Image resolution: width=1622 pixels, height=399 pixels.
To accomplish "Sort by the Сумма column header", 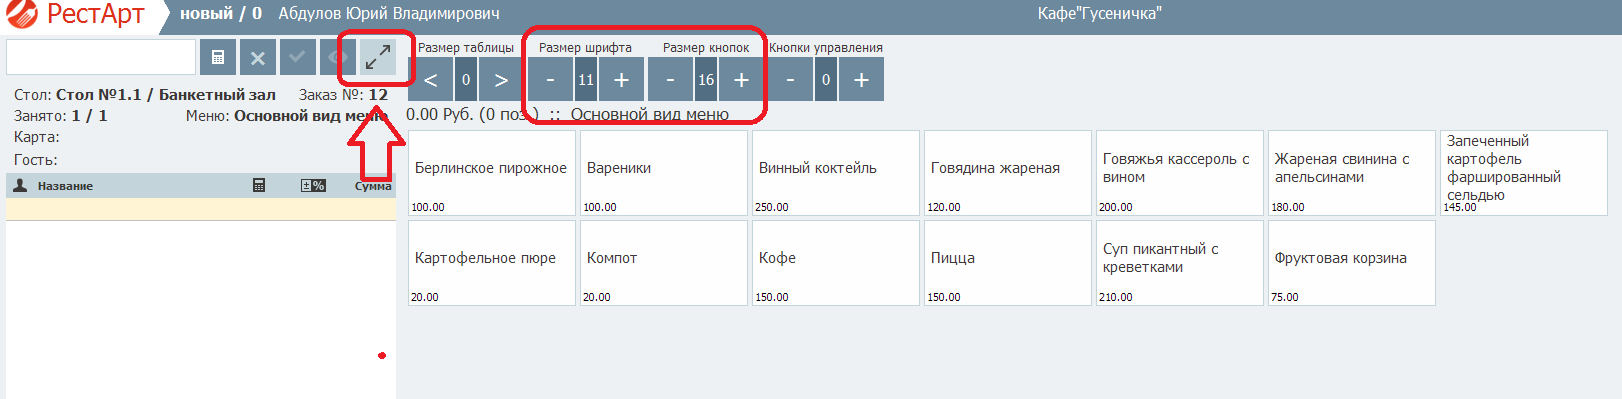I will click(x=373, y=186).
